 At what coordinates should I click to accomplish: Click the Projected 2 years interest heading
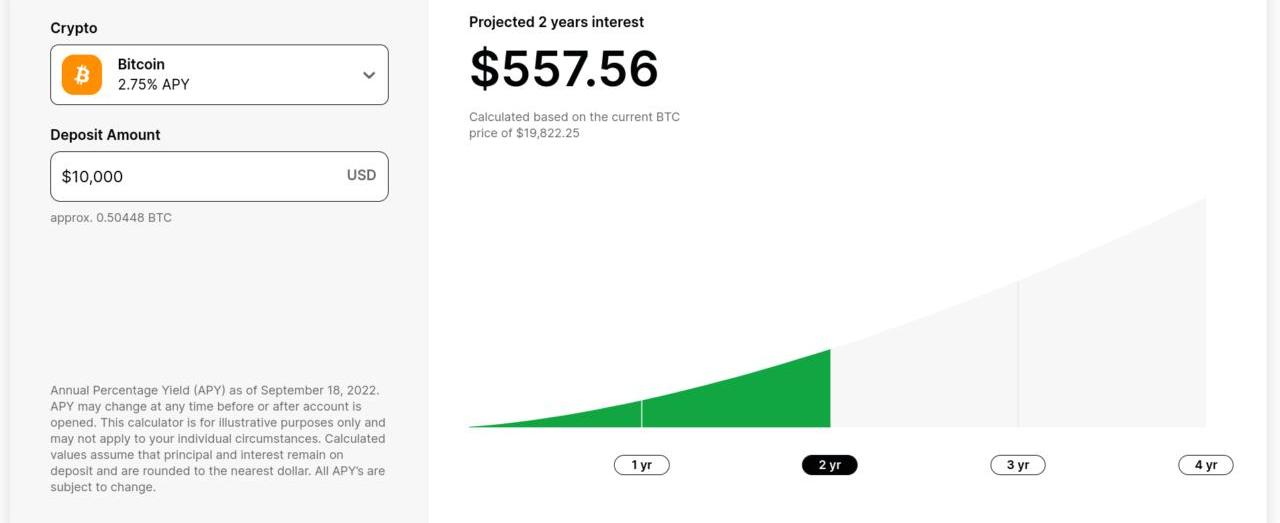coord(556,22)
